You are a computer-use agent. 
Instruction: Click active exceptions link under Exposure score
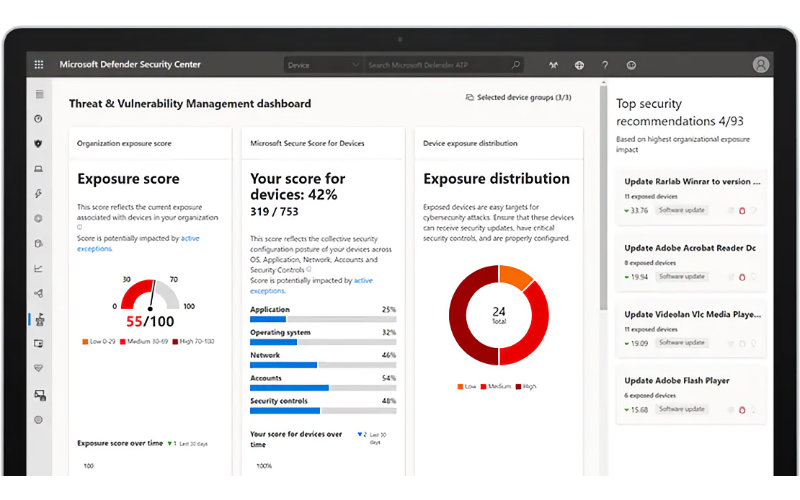pos(190,238)
